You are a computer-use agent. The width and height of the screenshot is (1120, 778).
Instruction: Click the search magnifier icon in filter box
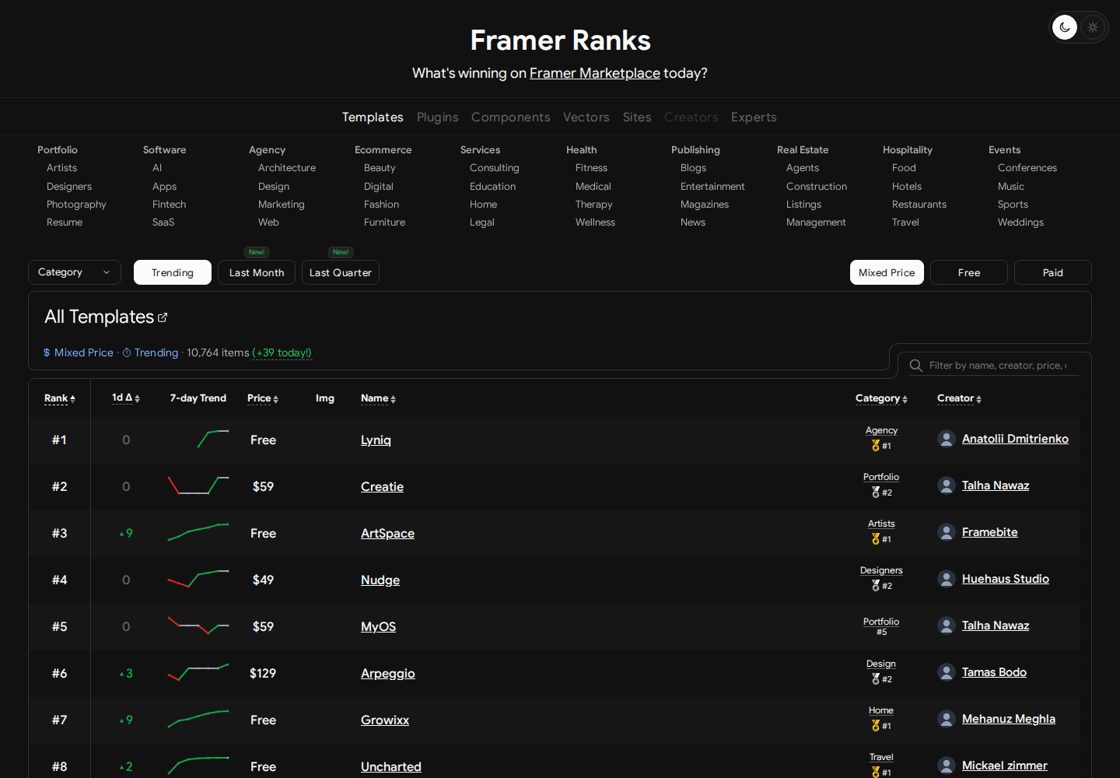click(x=916, y=365)
